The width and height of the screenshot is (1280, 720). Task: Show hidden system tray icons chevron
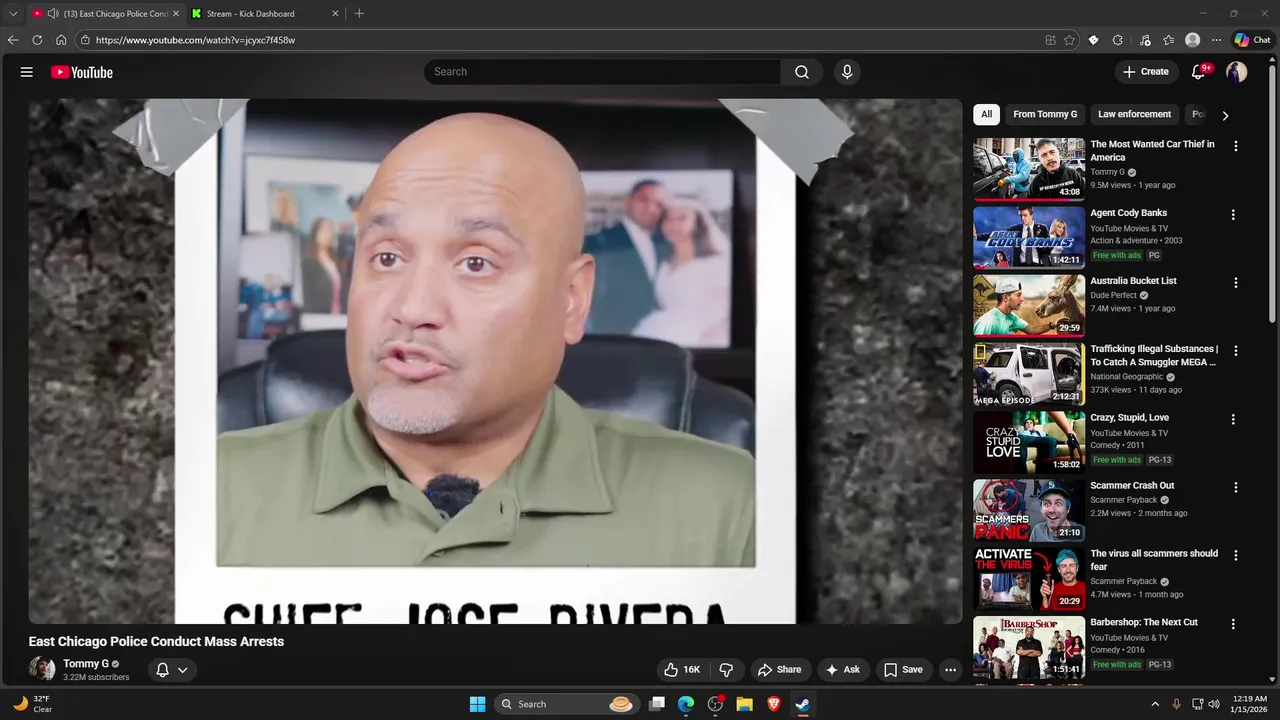point(1155,704)
